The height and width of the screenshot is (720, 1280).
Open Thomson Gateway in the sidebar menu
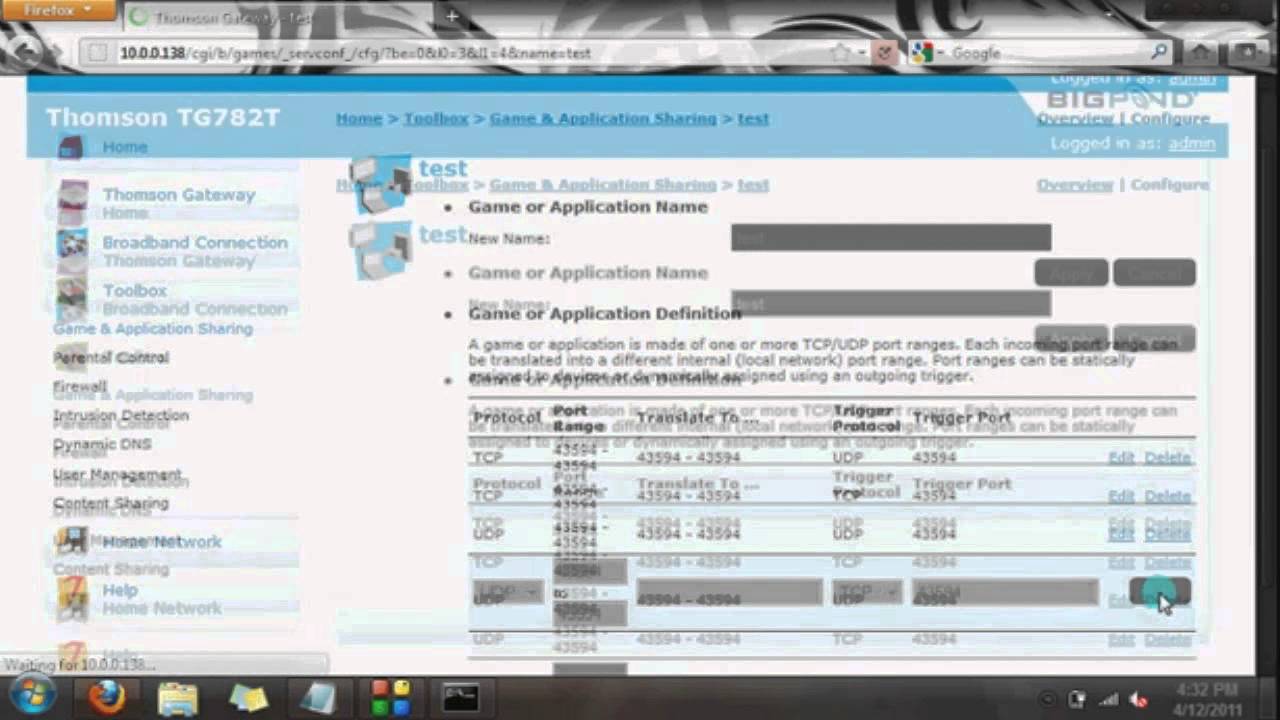(x=179, y=195)
